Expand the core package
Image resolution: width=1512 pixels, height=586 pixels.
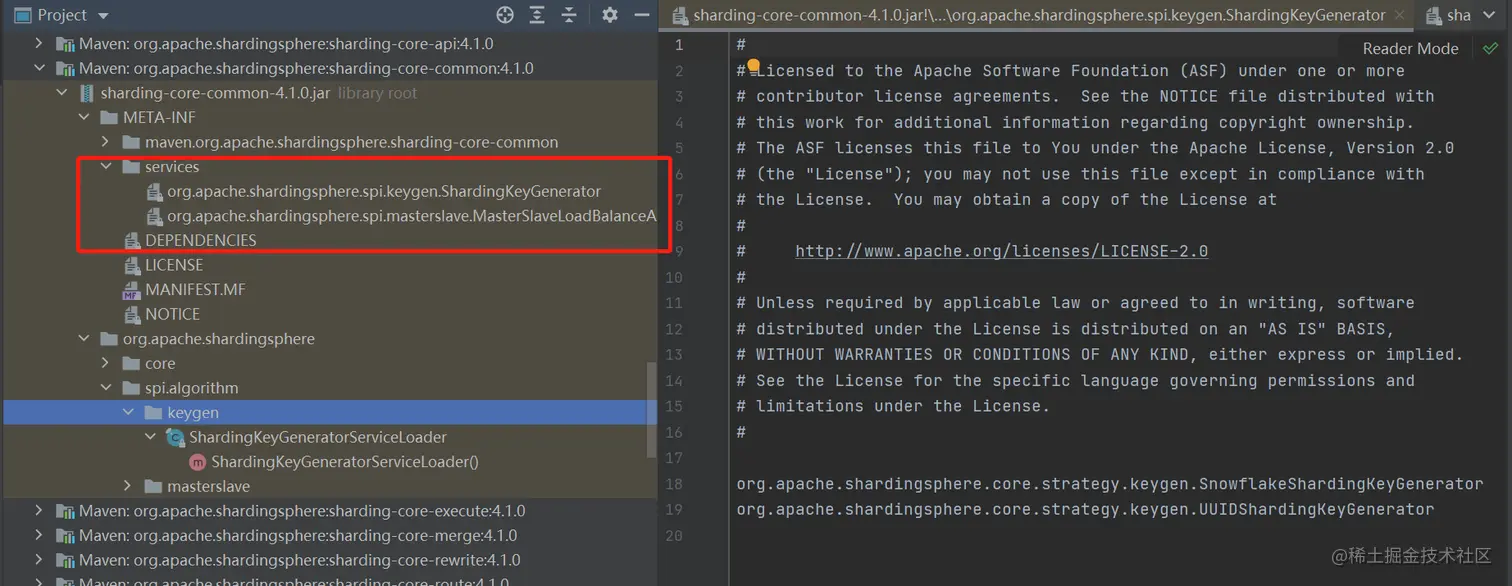[105, 363]
